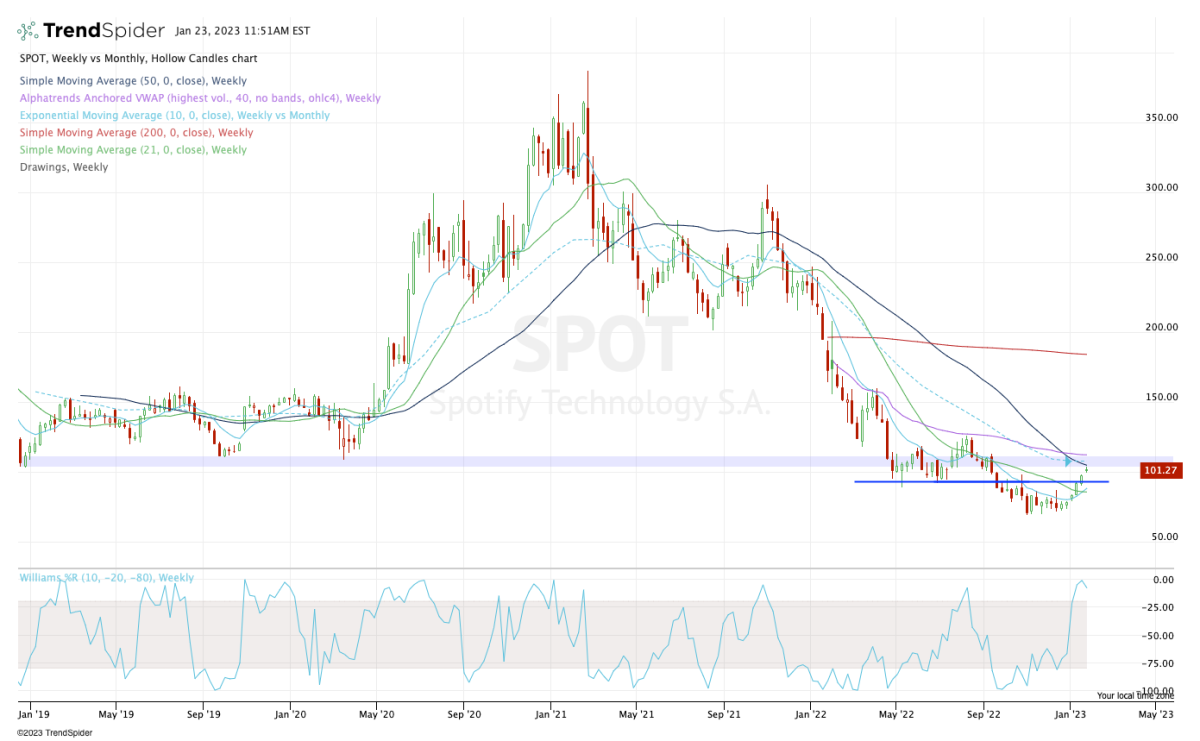Click the -50.00 Williams %R axis label
Screen dimensions: 1200x741
(1159, 635)
